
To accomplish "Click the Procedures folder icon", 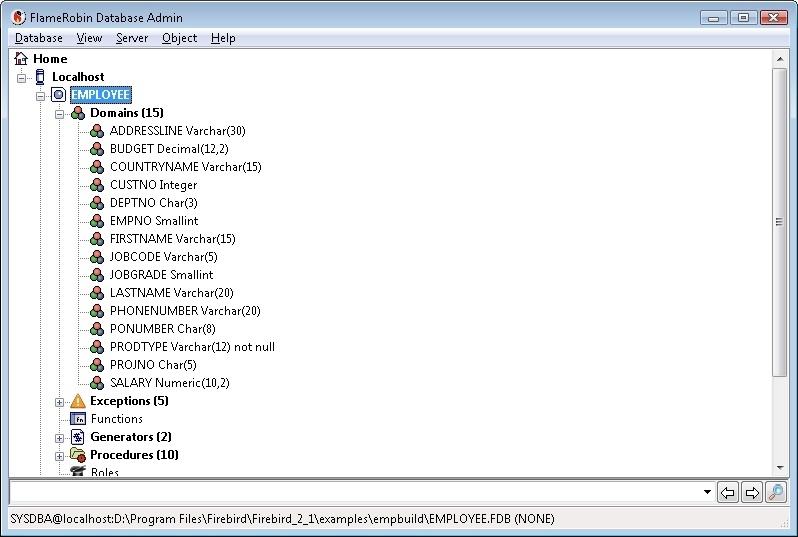I will pyautogui.click(x=78, y=455).
